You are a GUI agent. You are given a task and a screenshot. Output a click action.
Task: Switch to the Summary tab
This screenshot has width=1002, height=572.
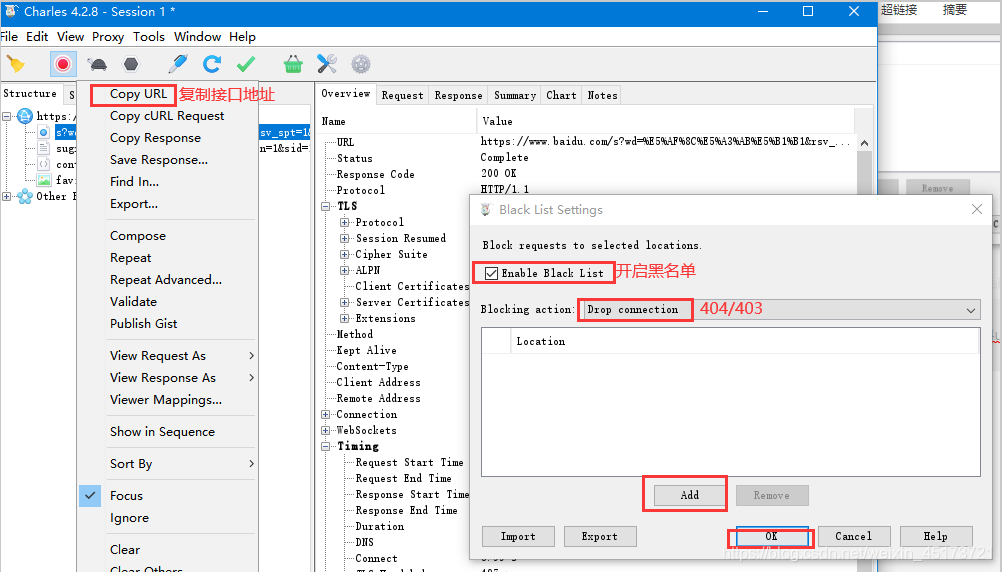[x=515, y=95]
